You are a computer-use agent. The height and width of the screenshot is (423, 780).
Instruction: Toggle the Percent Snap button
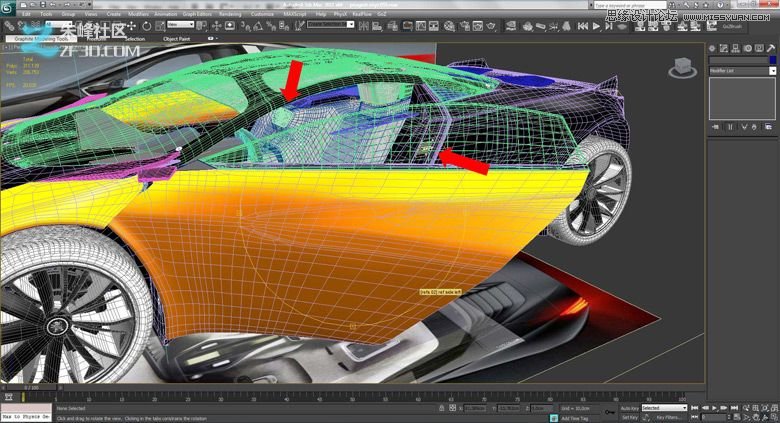271,26
